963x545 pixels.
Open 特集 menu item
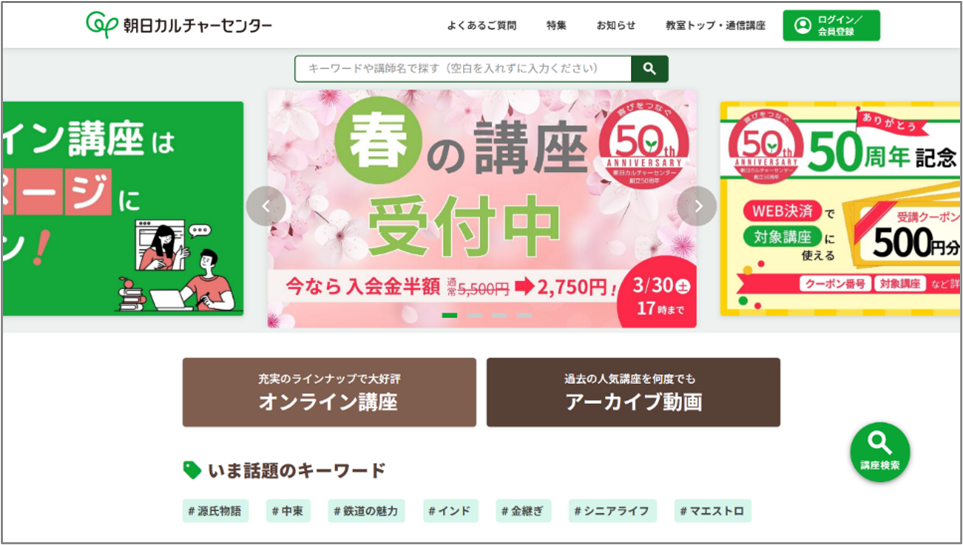556,26
